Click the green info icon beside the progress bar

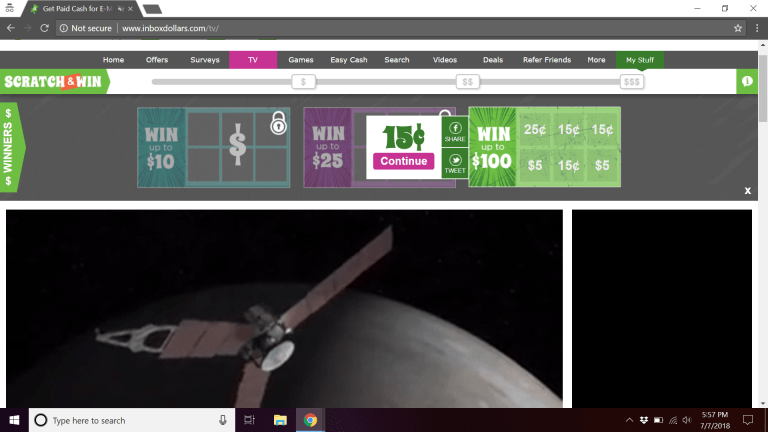747,81
